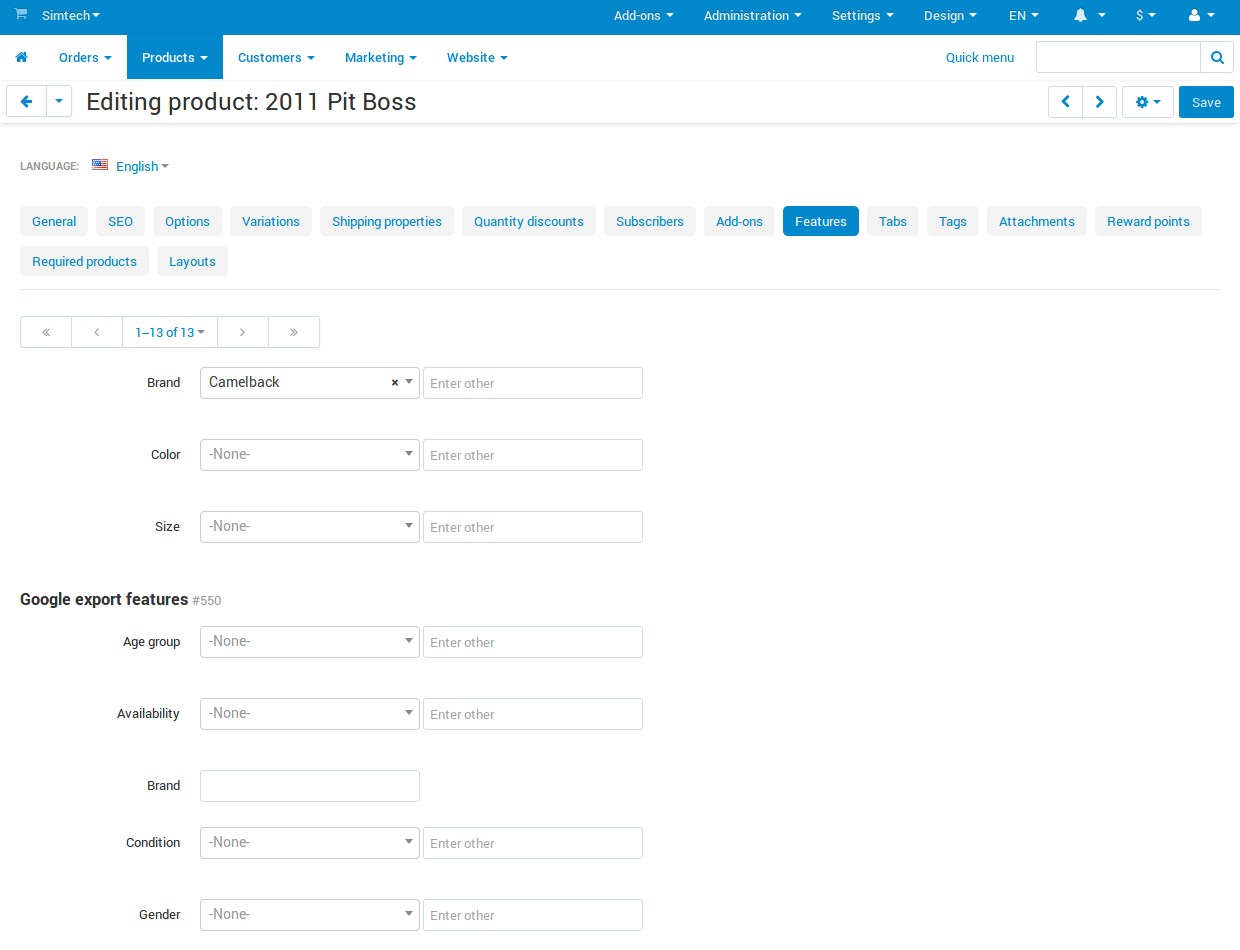
Task: Open the user account icon menu
Action: pos(1201,16)
